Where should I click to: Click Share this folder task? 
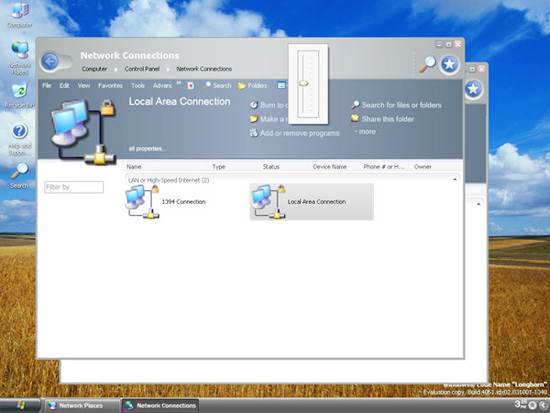(383, 119)
